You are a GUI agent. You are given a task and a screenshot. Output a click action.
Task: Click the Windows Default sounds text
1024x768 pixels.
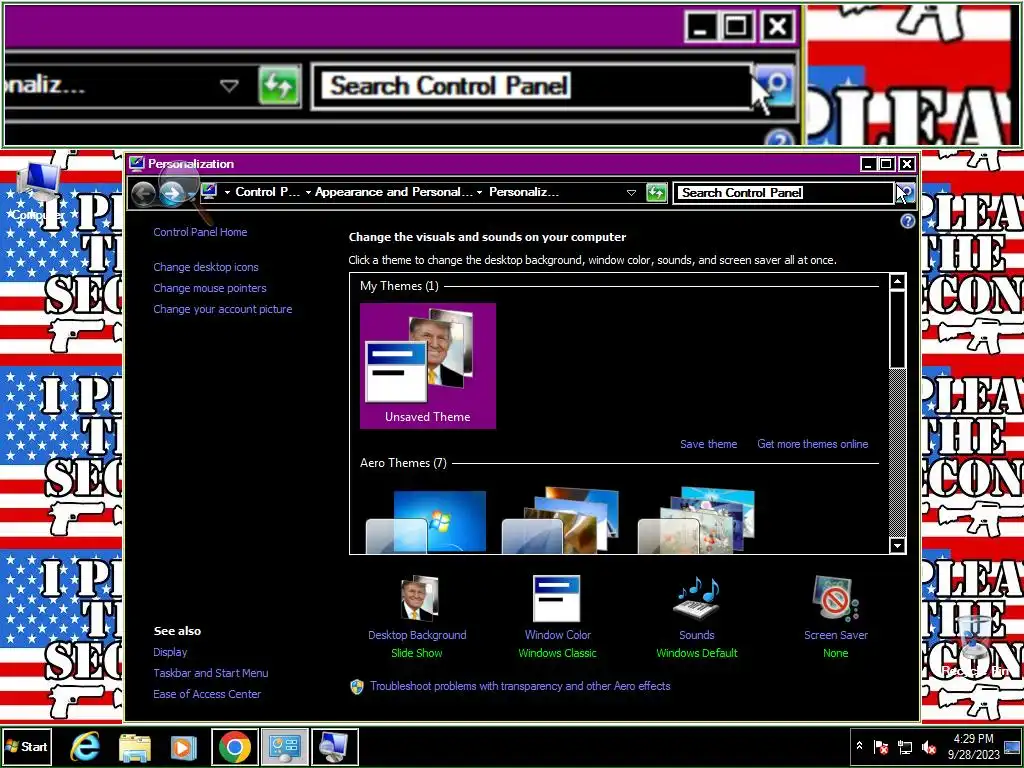tap(697, 653)
